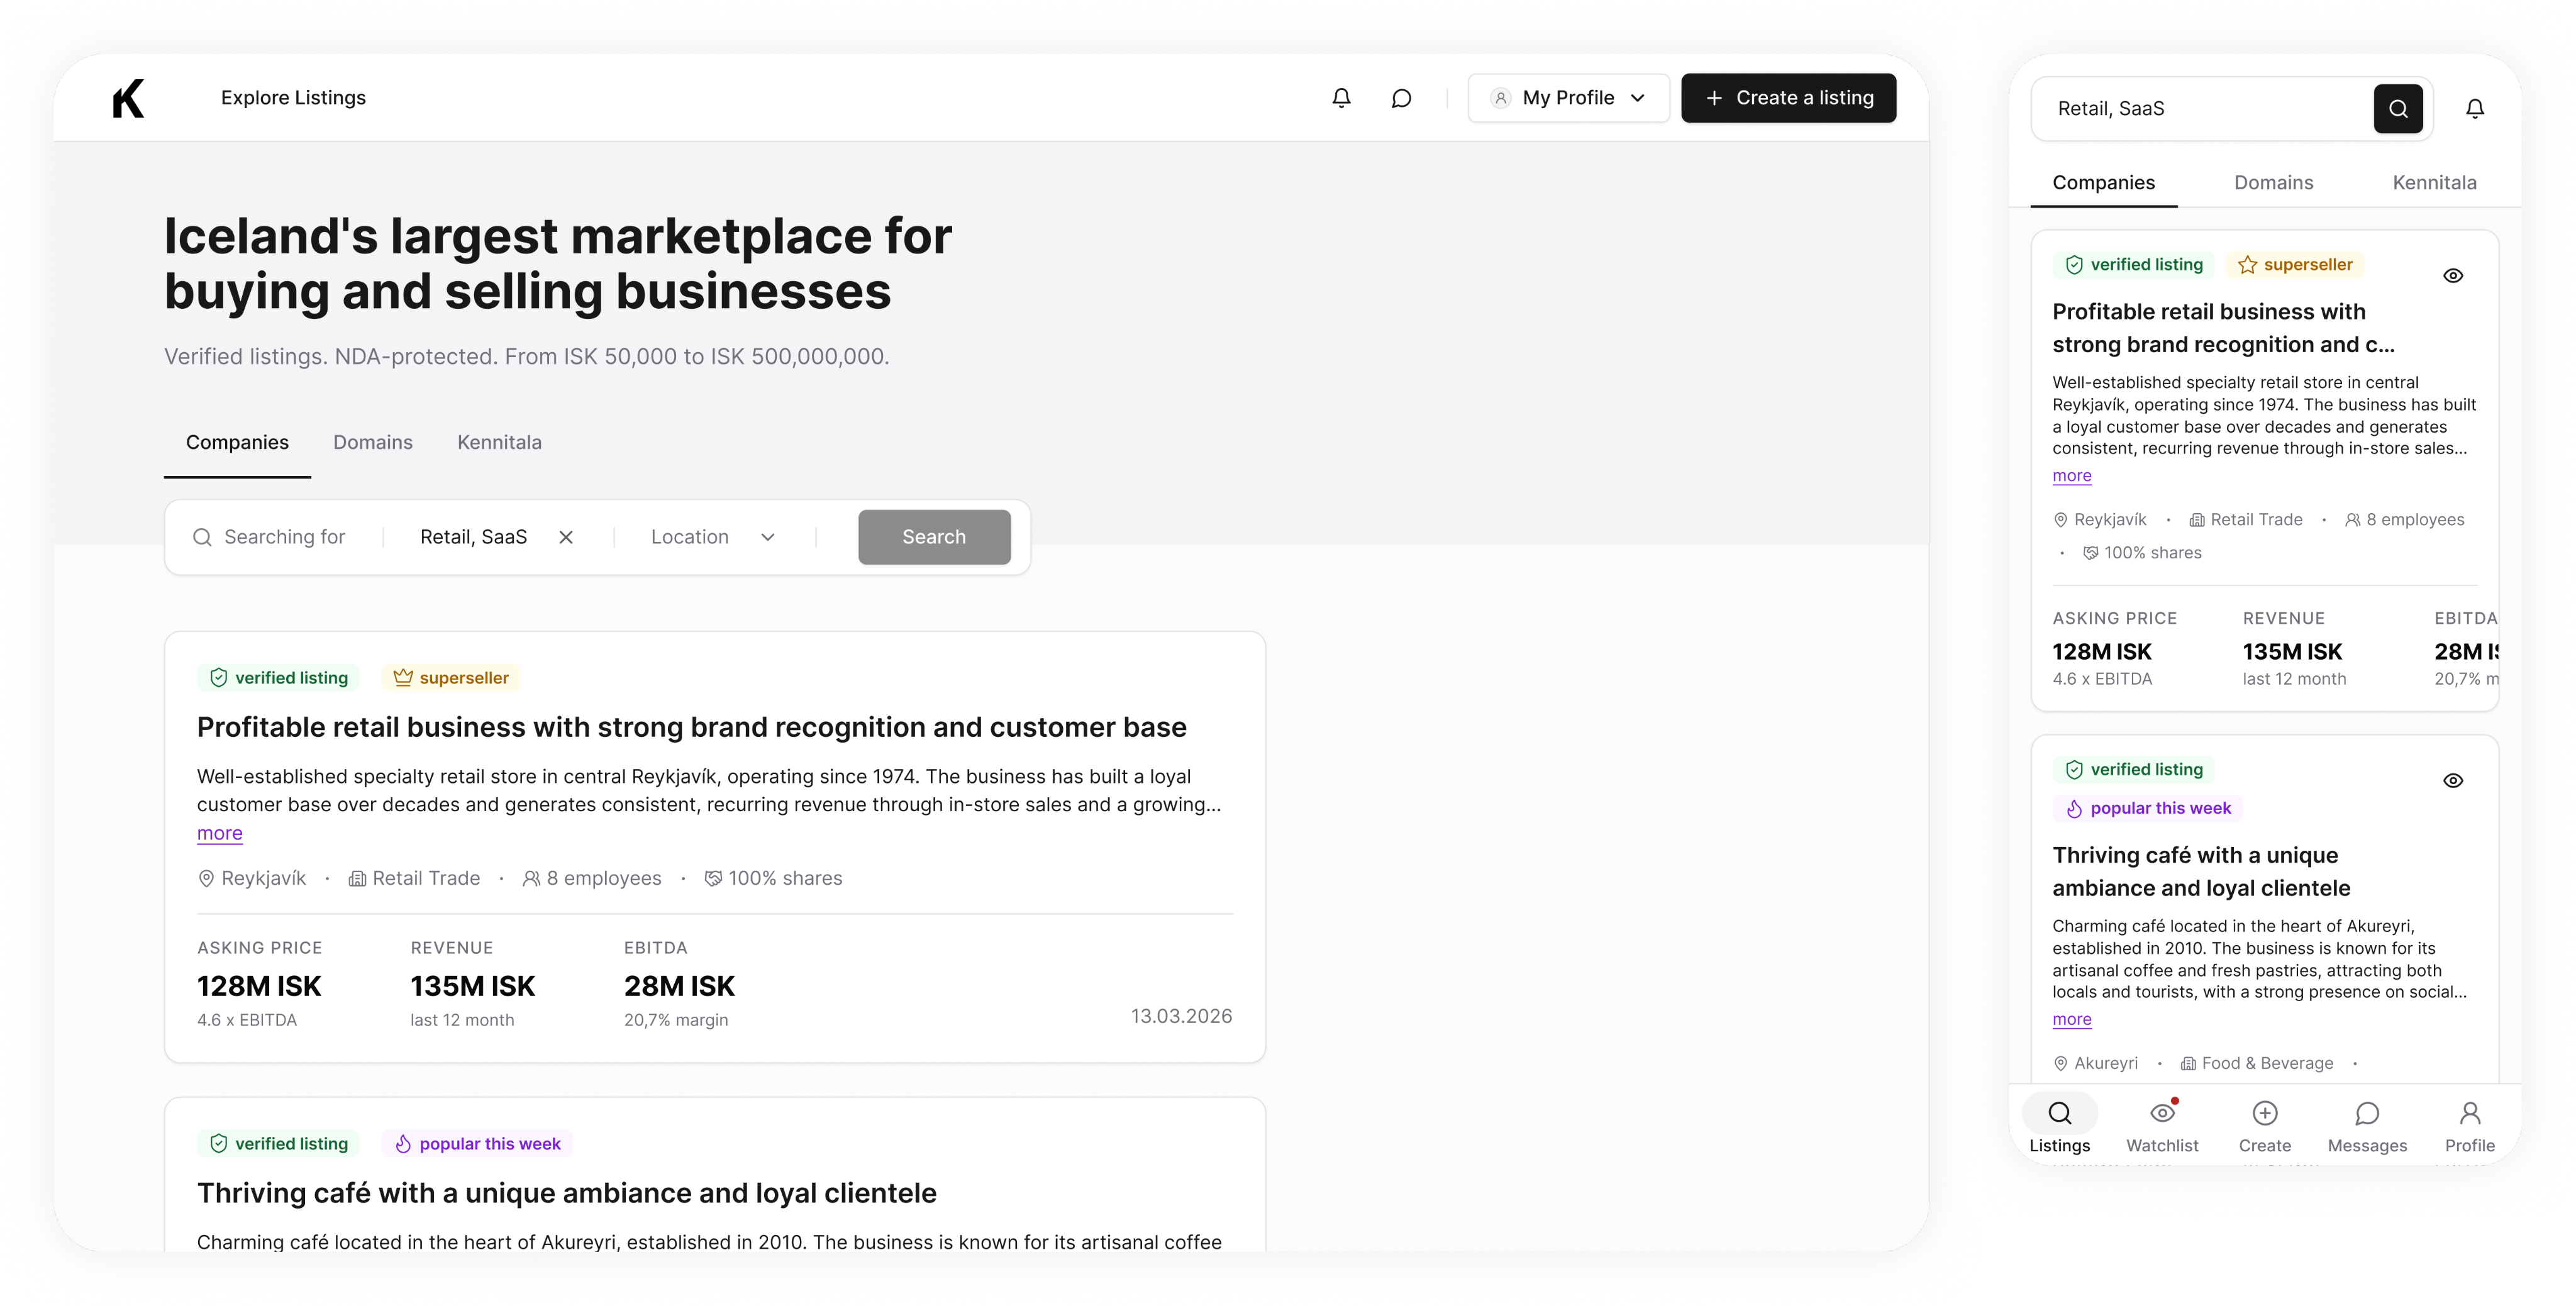Click the K logo in the header
This screenshot has height=1306, width=2576.
pyautogui.click(x=128, y=98)
